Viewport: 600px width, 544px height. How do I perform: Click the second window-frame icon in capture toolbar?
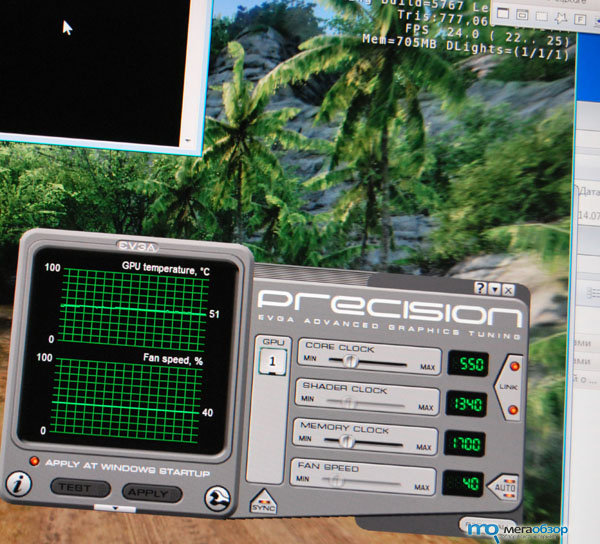[x=522, y=15]
